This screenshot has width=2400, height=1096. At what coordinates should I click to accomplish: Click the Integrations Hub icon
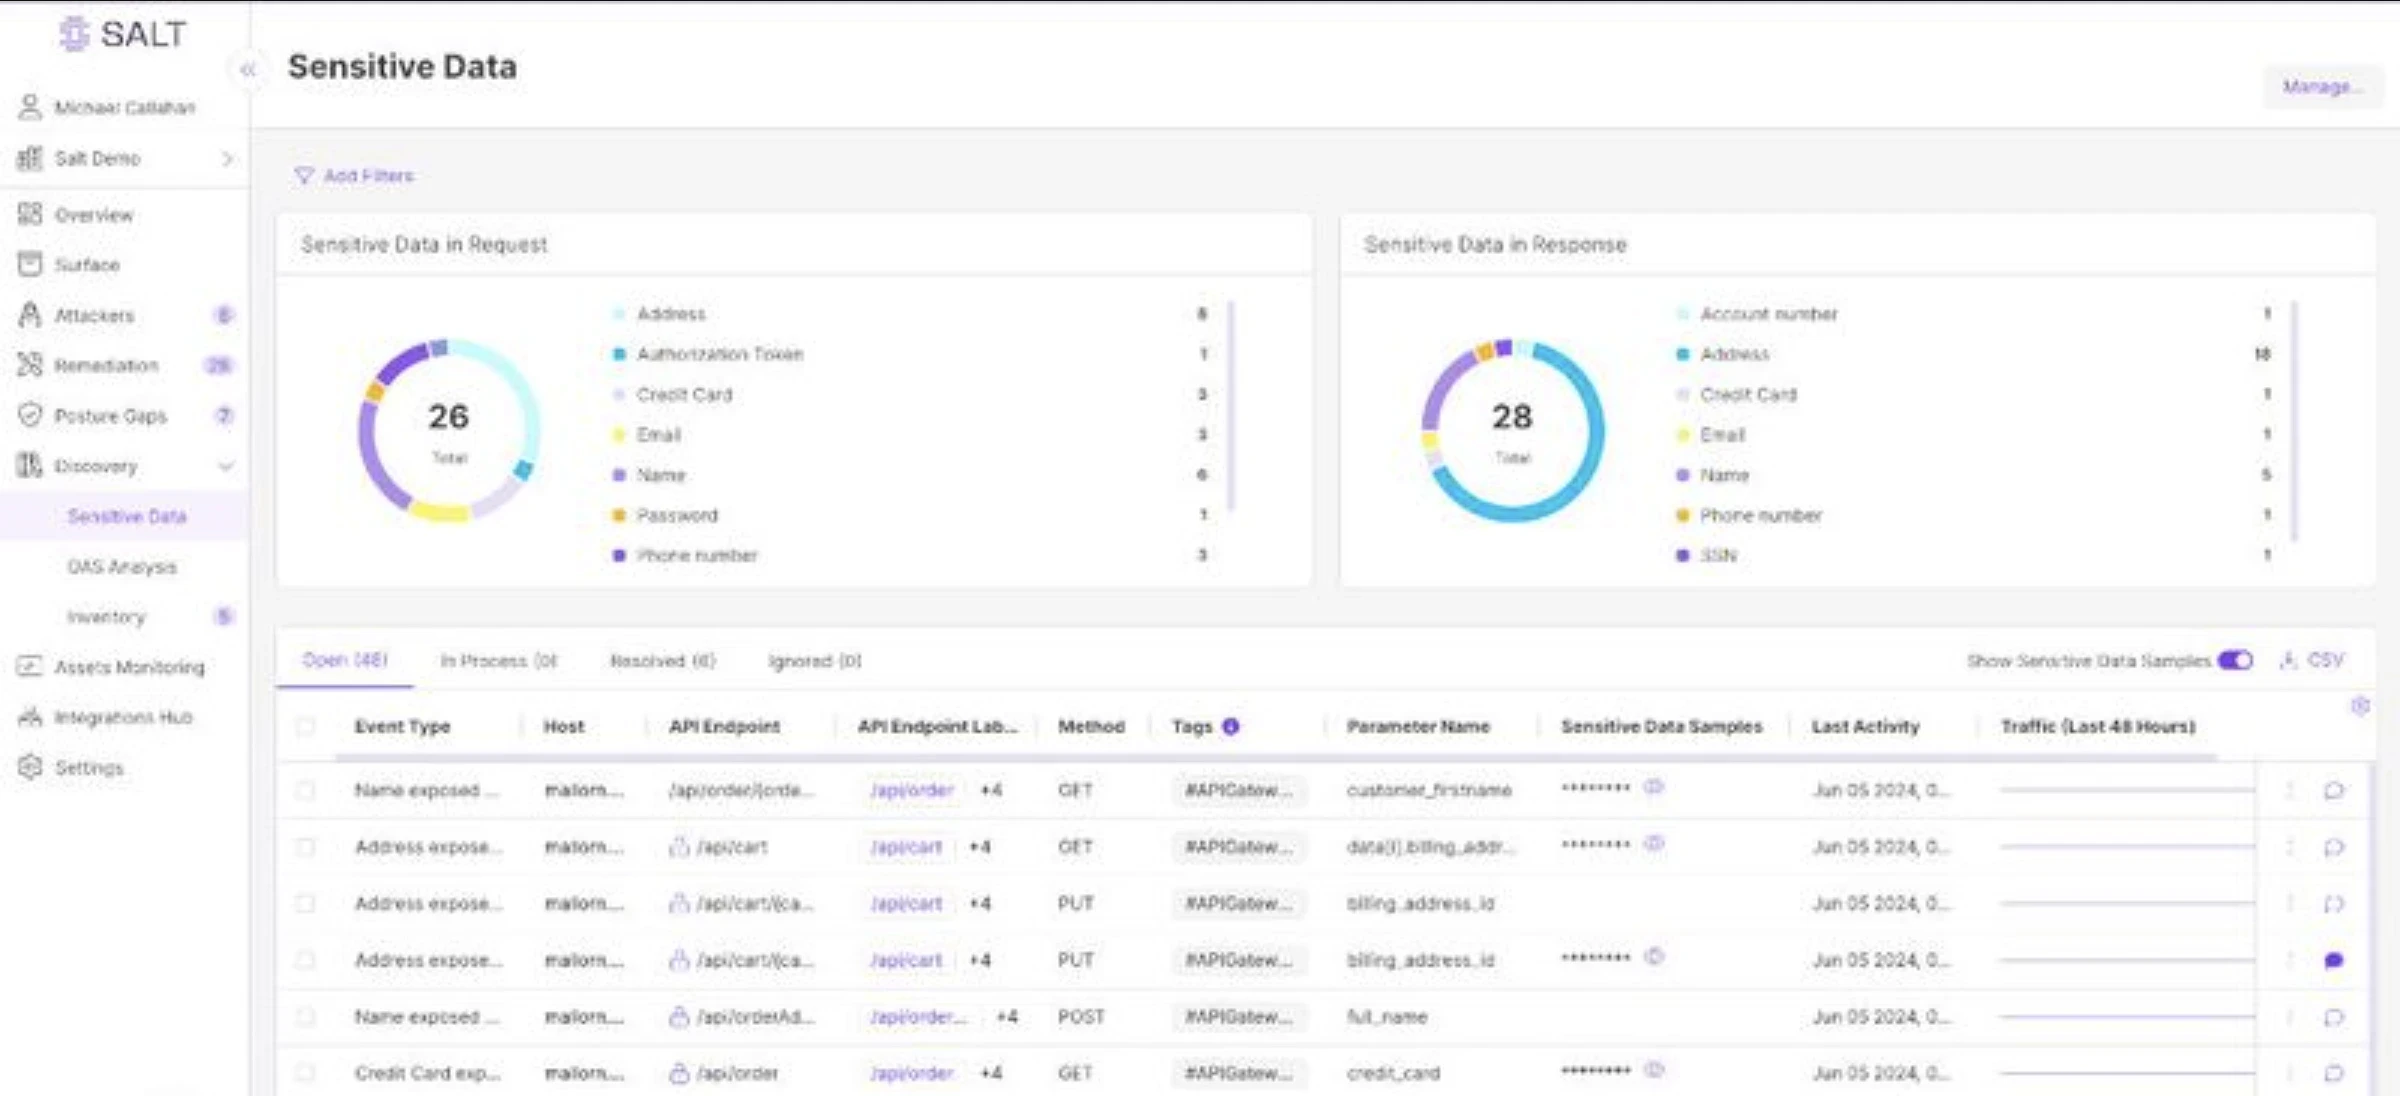click(30, 716)
